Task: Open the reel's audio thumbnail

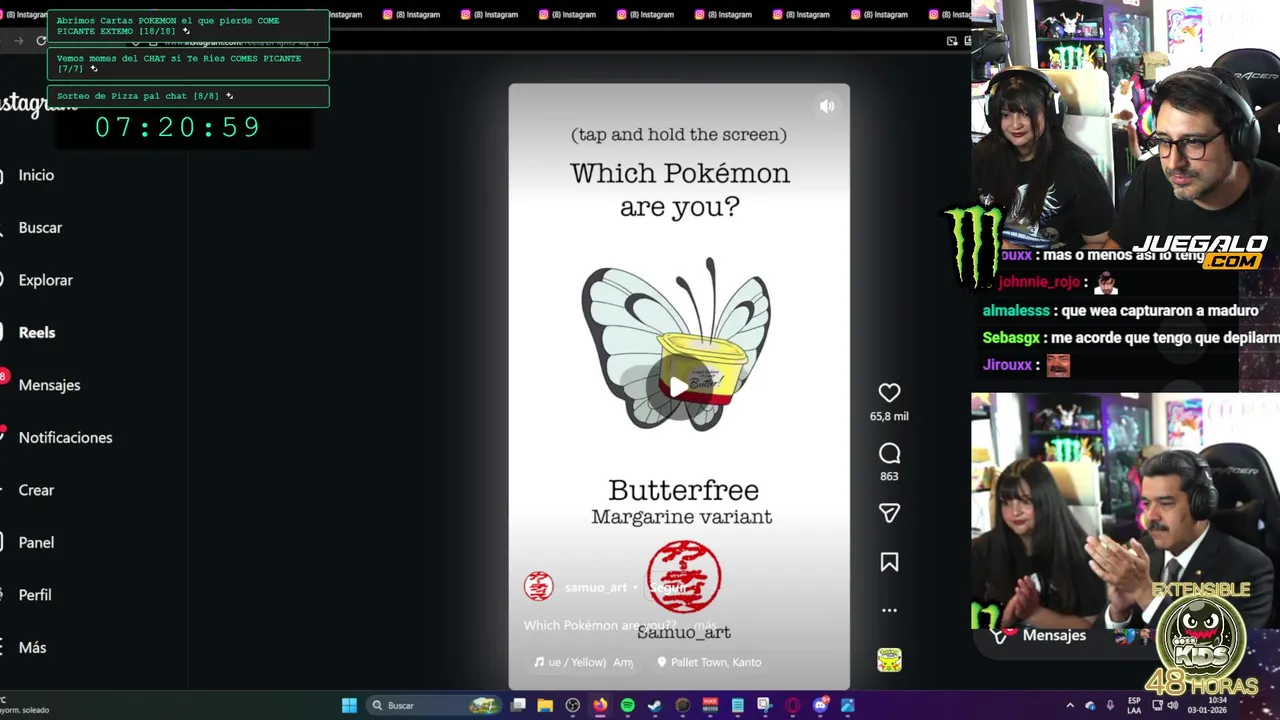Action: click(x=889, y=660)
